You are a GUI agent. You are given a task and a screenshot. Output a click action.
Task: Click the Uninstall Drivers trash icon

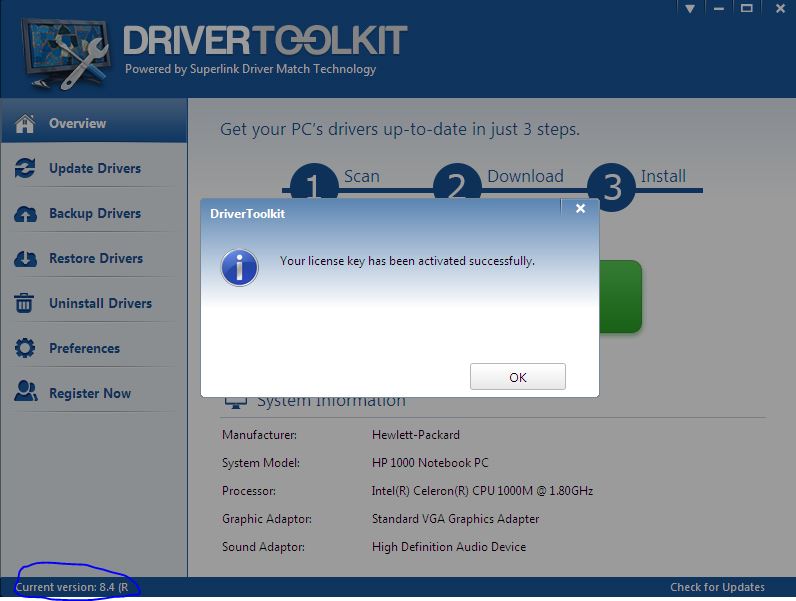coord(24,303)
